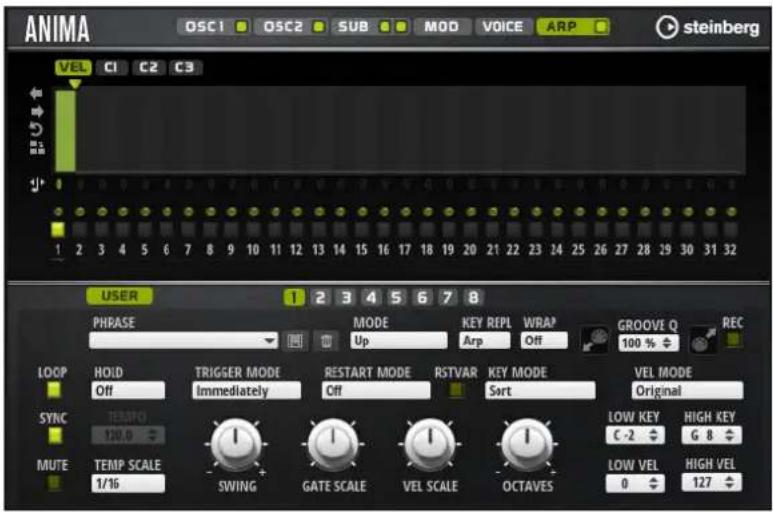Screen dimensions: 773x512
Task: Select the VEL lane tab
Action: 73,67
